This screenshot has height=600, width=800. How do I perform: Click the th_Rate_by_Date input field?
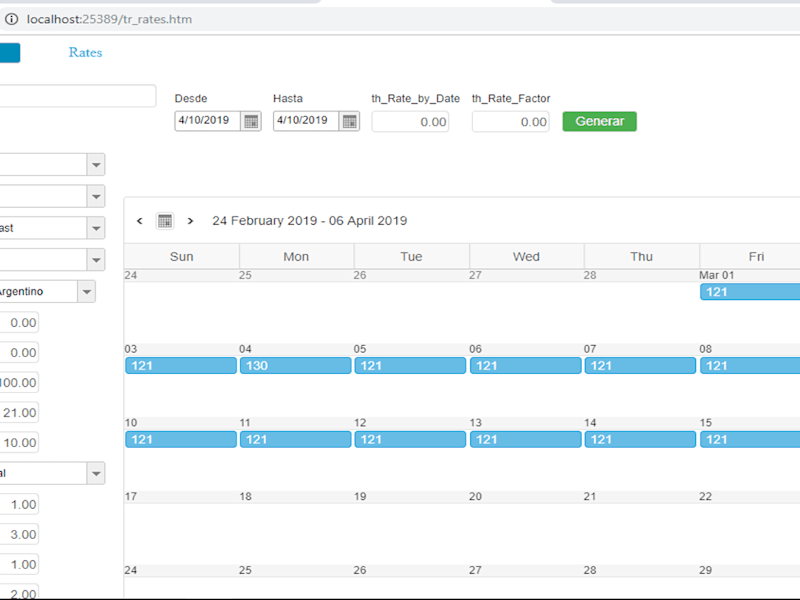[410, 122]
